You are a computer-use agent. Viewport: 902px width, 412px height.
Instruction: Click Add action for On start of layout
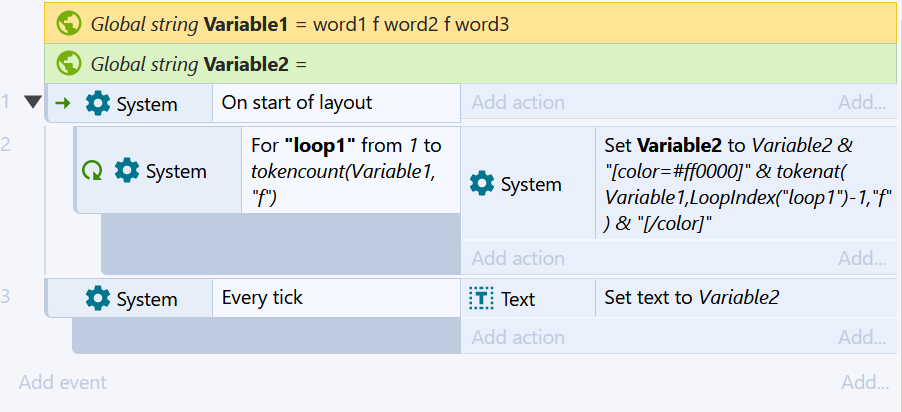518,102
